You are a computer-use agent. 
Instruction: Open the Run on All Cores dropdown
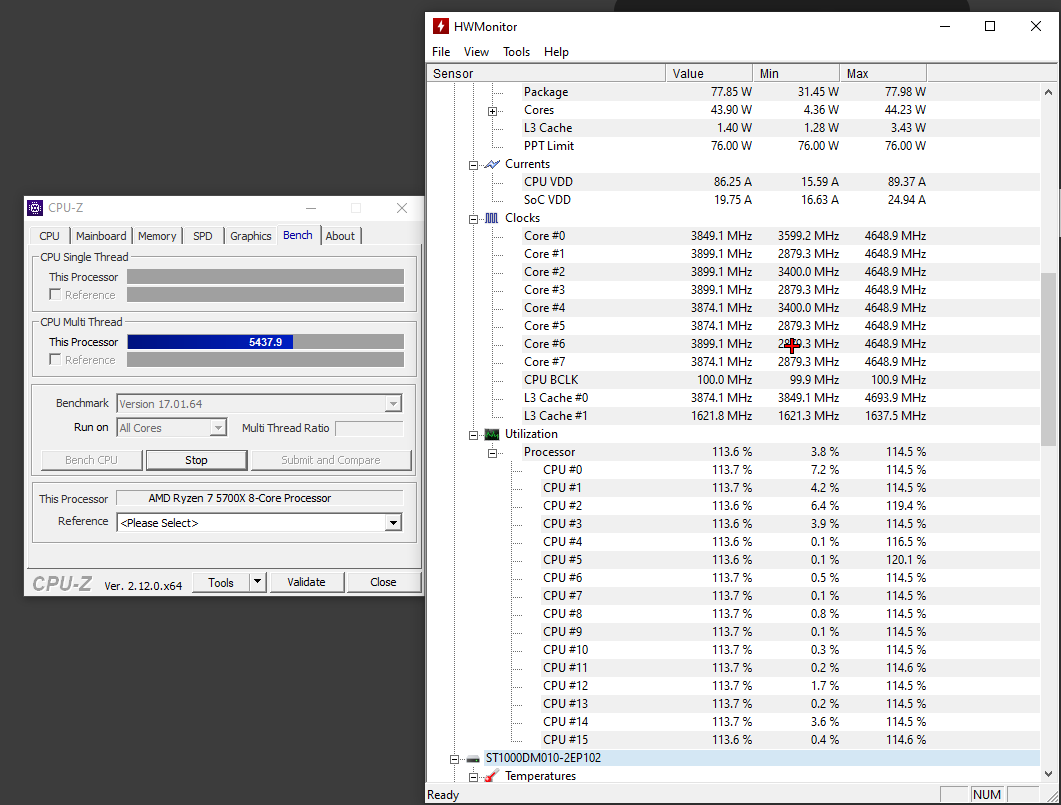click(x=218, y=428)
